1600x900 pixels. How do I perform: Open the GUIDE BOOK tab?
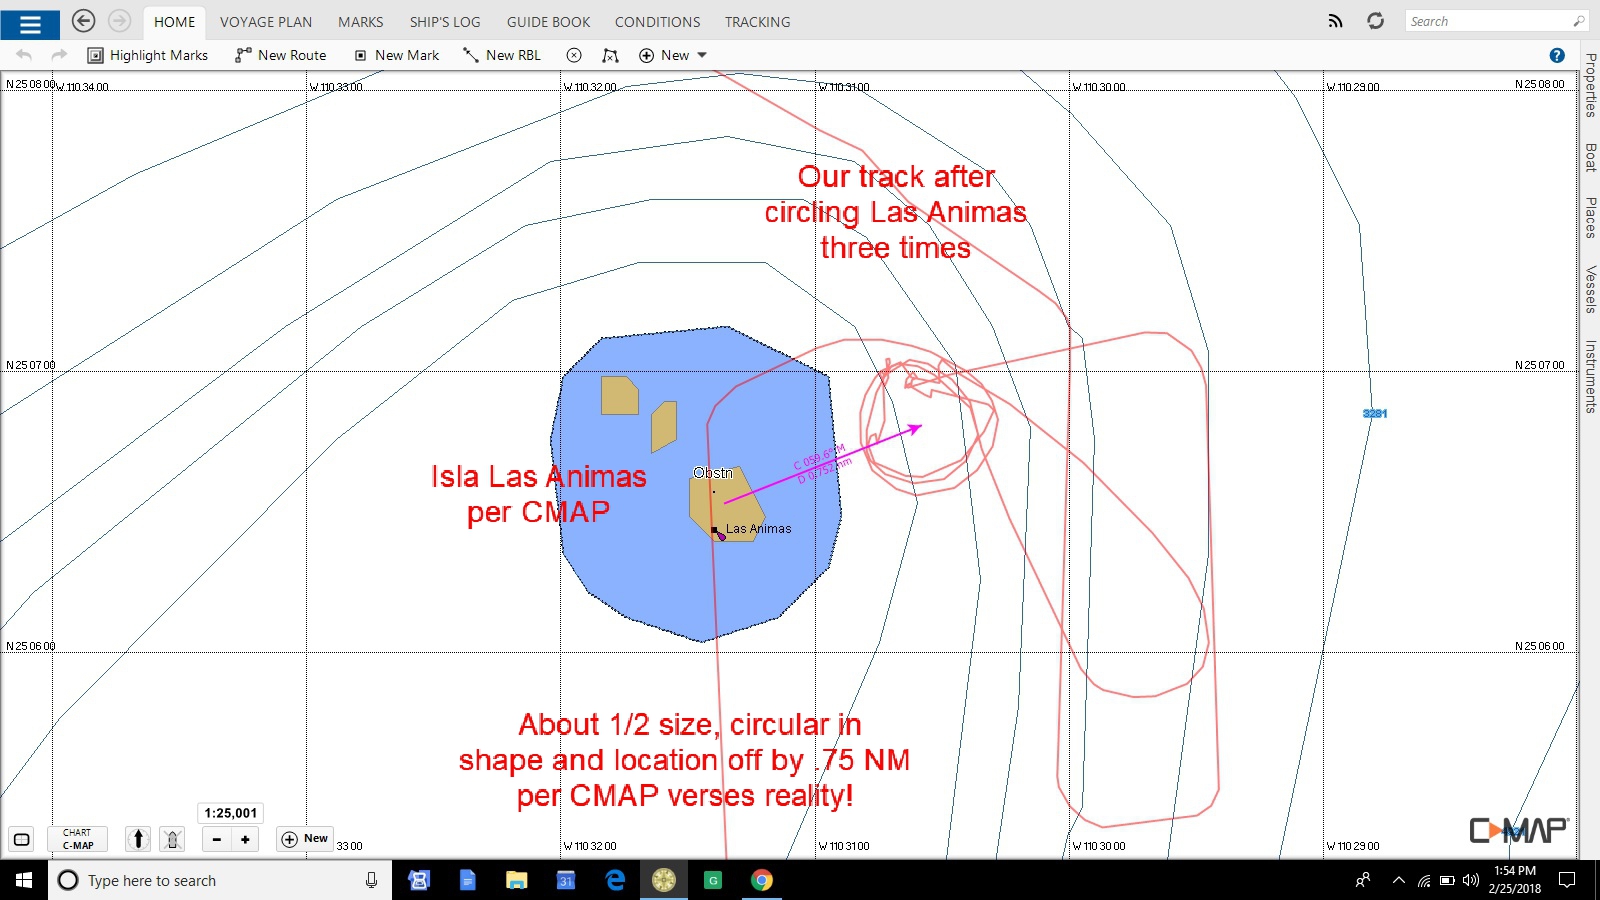click(x=548, y=22)
